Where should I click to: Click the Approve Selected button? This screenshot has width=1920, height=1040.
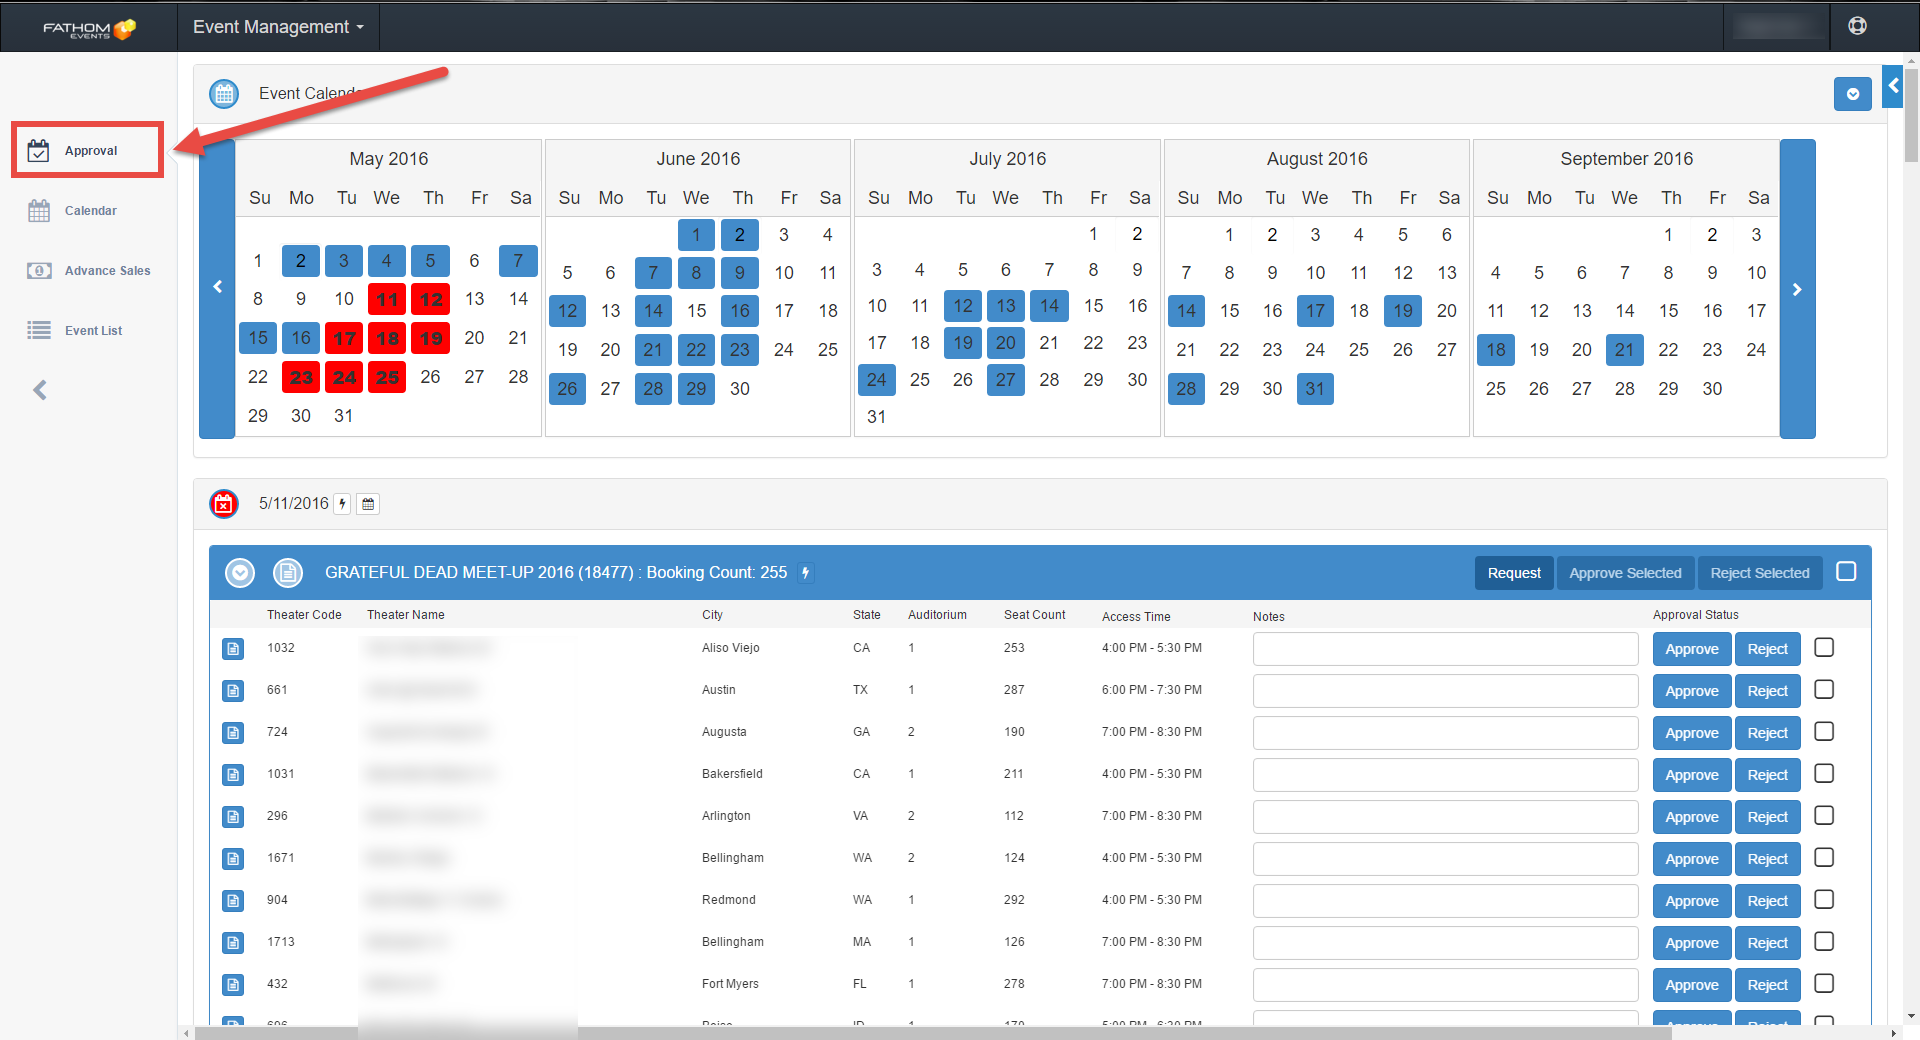(1625, 573)
